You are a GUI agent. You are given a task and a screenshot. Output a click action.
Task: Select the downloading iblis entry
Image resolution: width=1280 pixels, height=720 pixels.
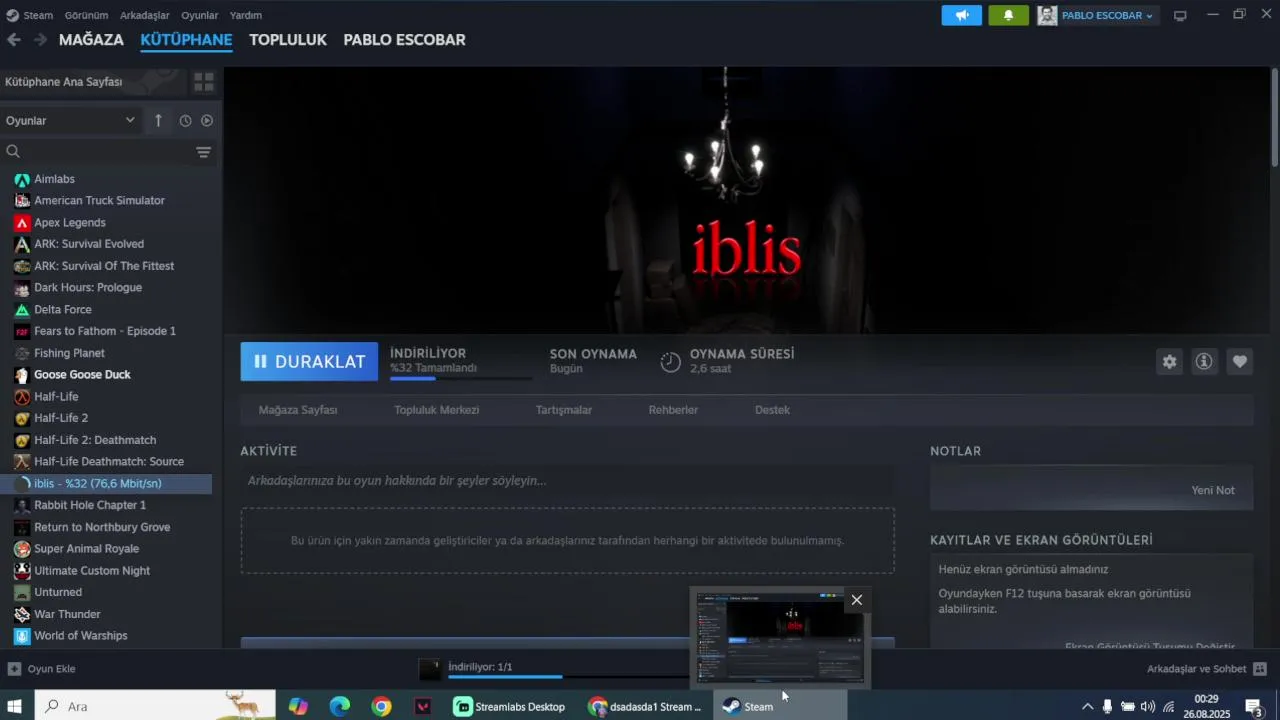click(106, 483)
